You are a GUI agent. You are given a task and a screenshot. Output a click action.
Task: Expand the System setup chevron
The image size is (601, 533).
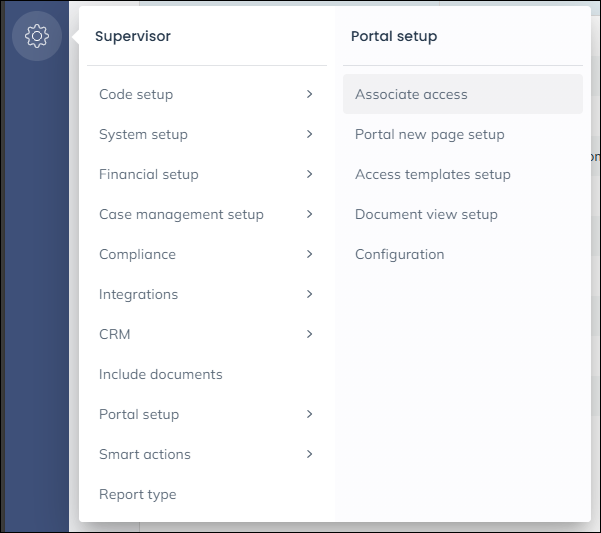(x=310, y=134)
